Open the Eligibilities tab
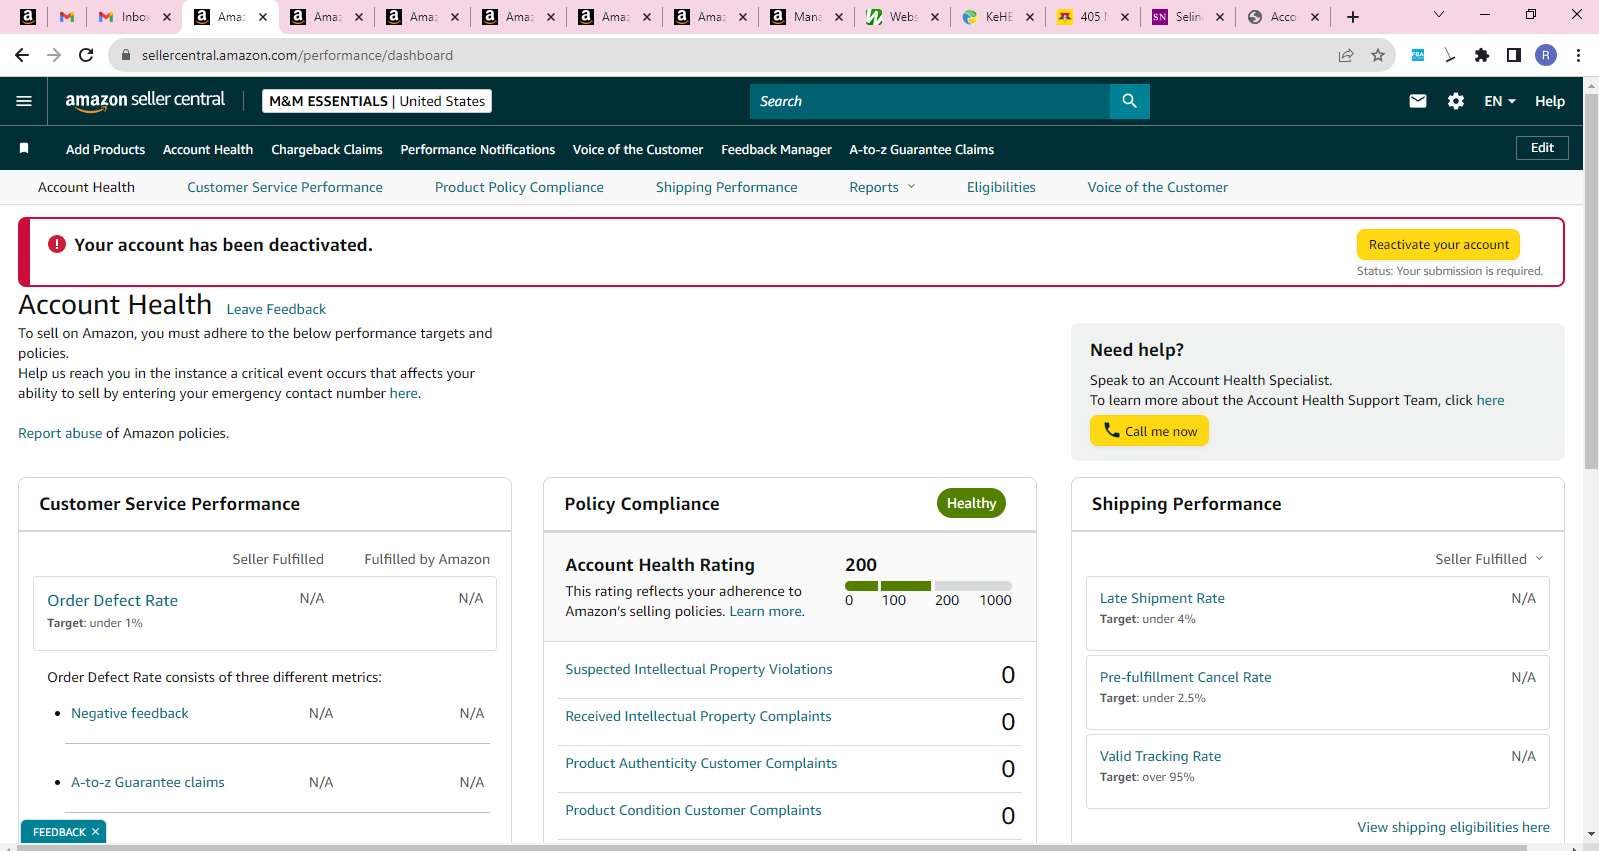1599x851 pixels. (x=1001, y=187)
